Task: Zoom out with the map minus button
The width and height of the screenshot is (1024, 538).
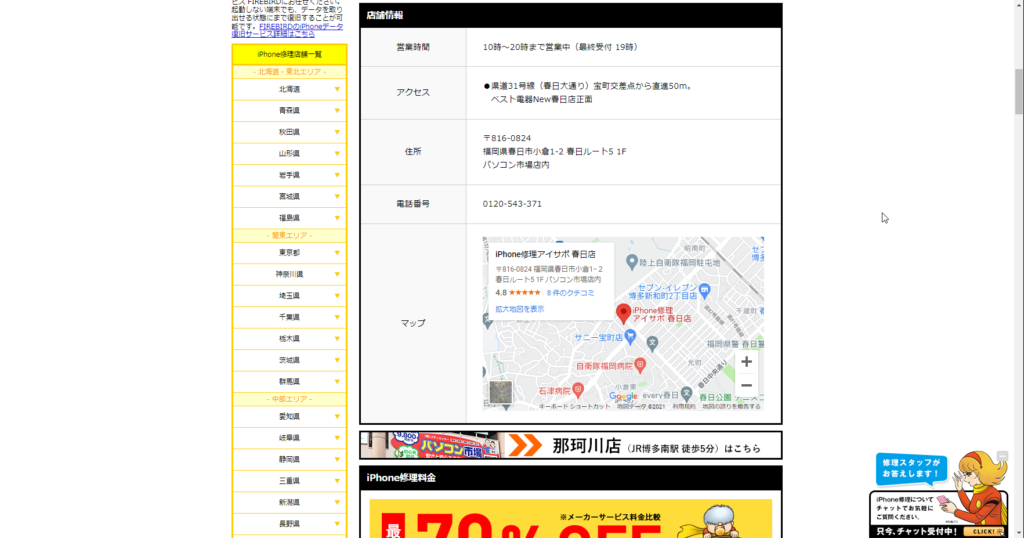Action: coord(746,385)
